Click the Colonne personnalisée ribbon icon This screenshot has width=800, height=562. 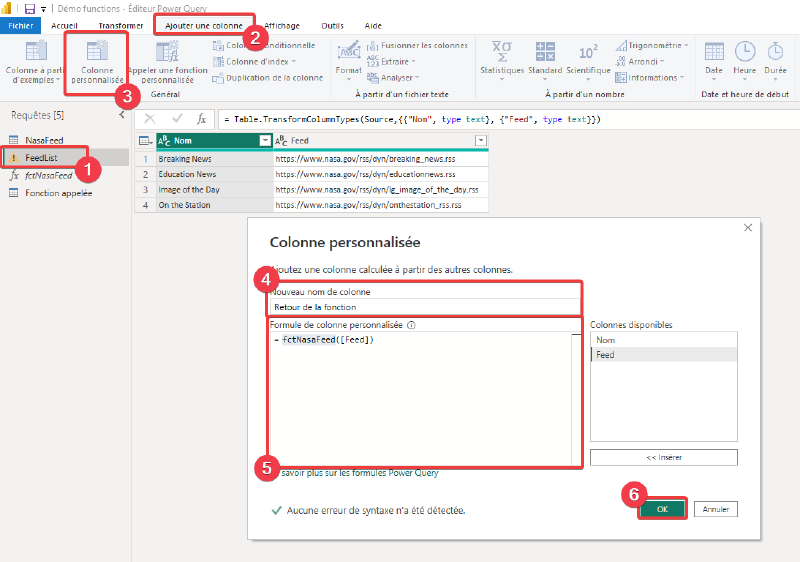[97, 51]
